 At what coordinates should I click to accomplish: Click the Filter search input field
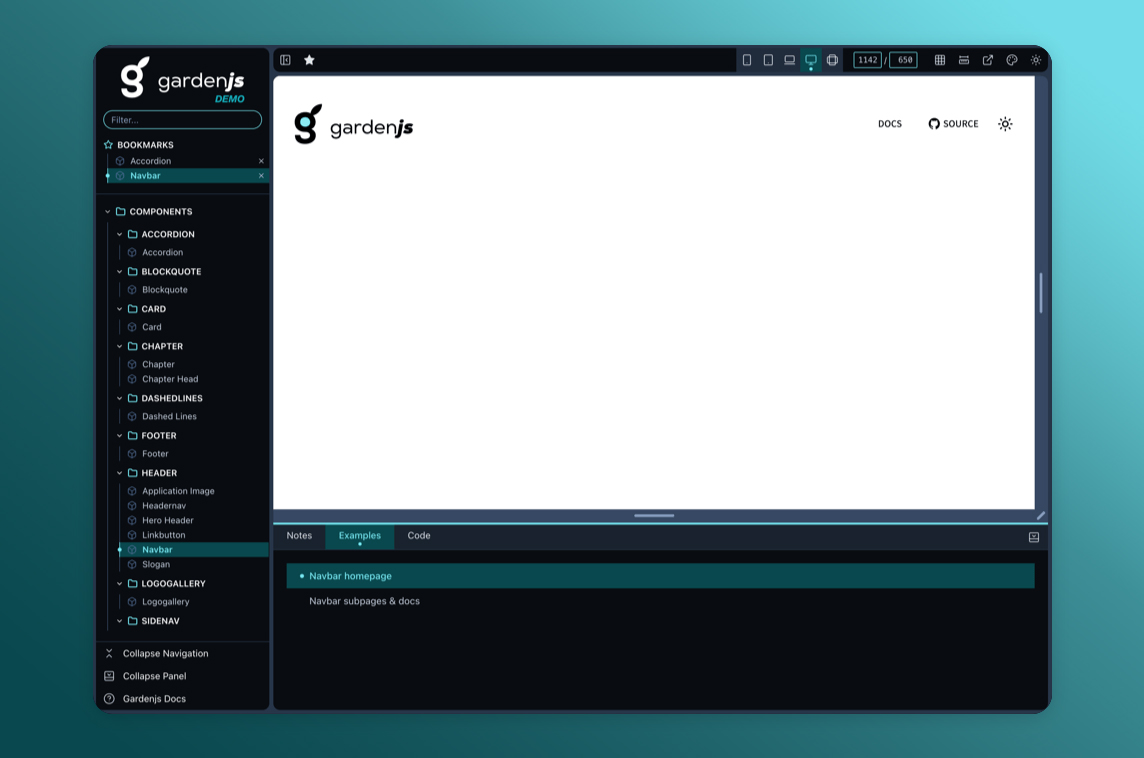click(182, 120)
